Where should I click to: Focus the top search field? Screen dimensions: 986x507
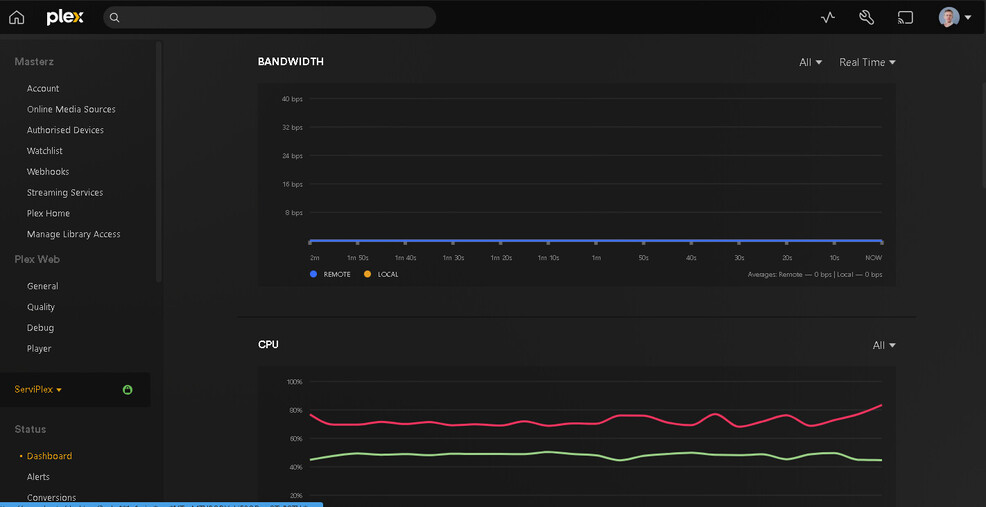click(x=269, y=18)
